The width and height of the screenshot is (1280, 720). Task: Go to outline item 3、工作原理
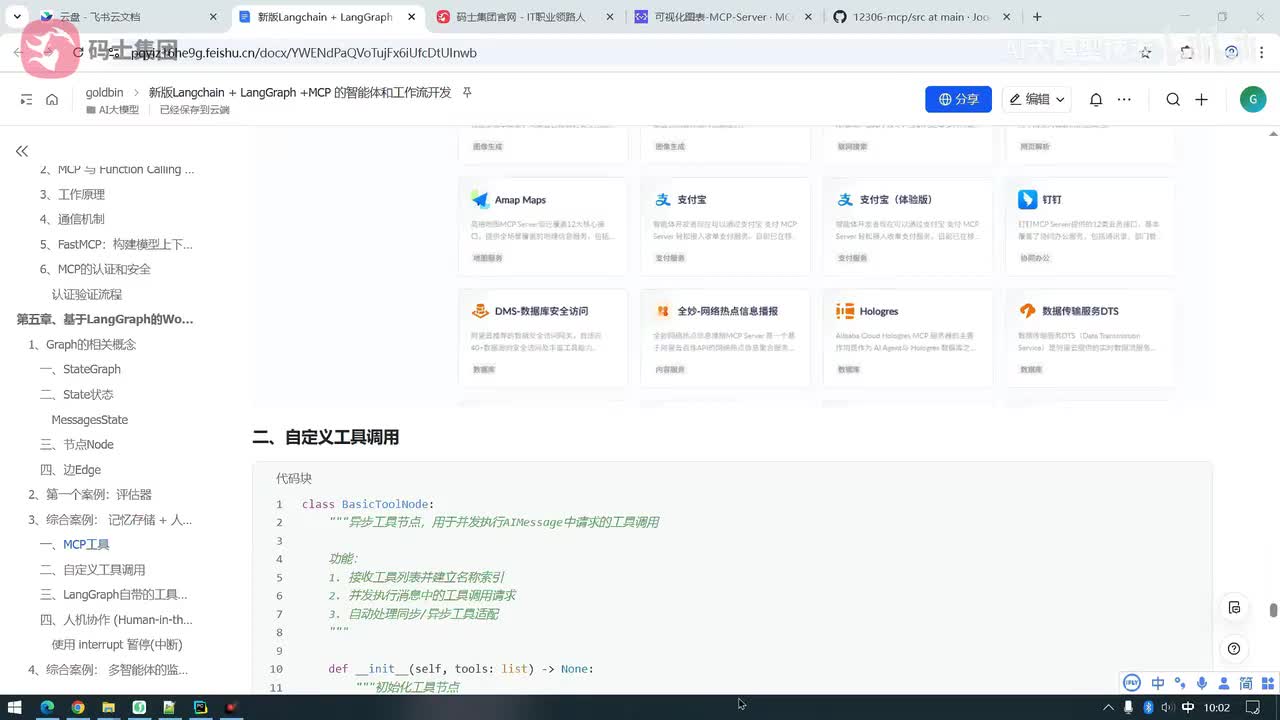(x=72, y=194)
